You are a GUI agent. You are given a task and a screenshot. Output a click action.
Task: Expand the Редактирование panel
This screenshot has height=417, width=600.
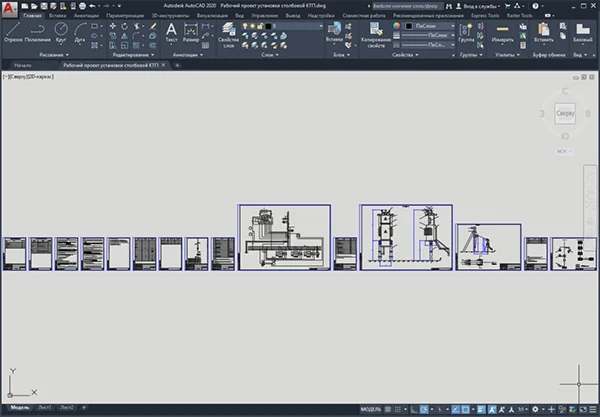(133, 55)
